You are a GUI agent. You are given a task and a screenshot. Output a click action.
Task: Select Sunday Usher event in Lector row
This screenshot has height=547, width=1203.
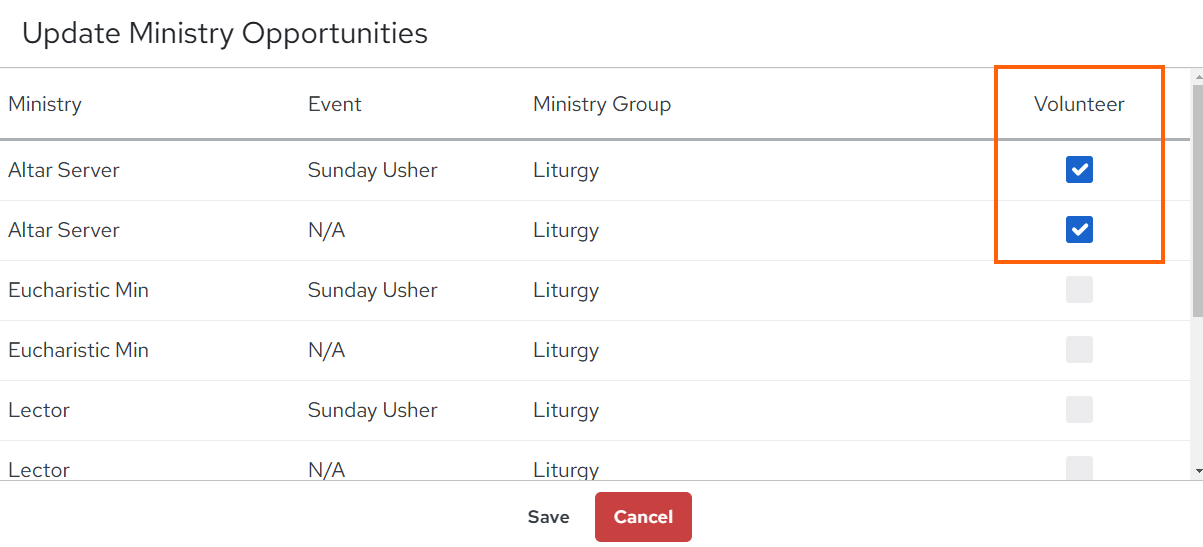click(x=373, y=410)
